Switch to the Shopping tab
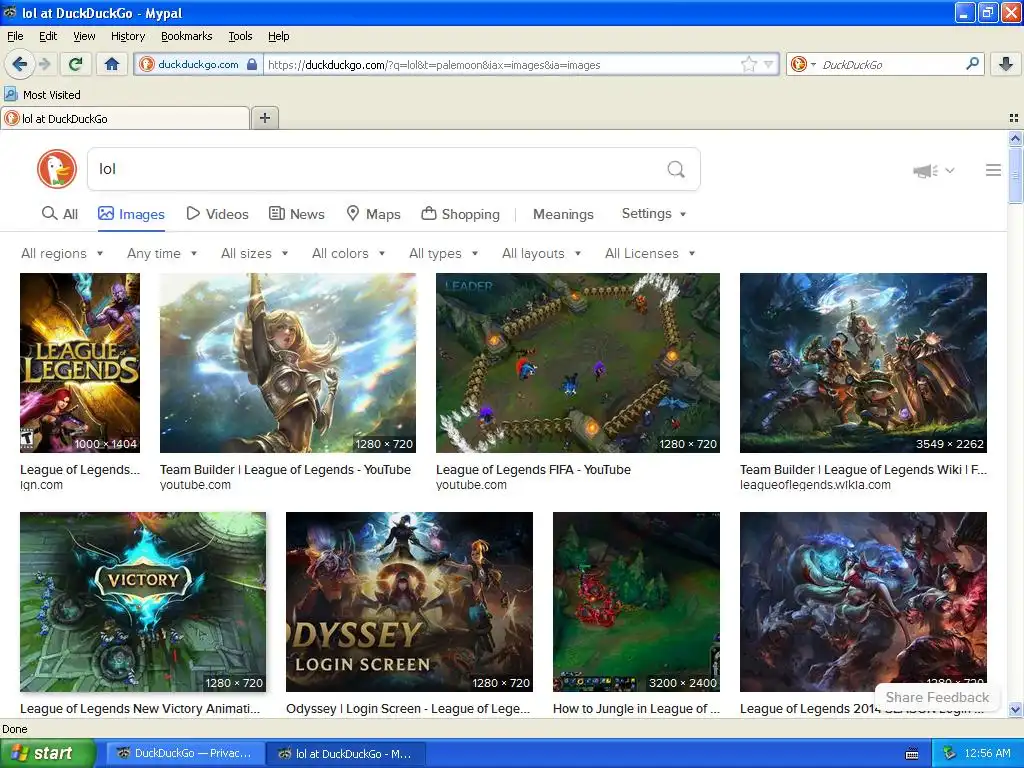This screenshot has height=768, width=1024. (460, 214)
